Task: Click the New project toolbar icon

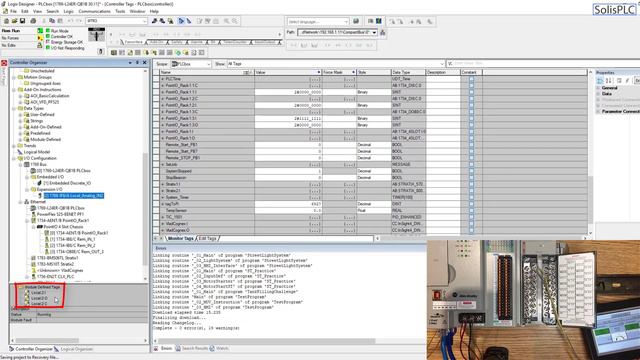Action: coord(6,21)
